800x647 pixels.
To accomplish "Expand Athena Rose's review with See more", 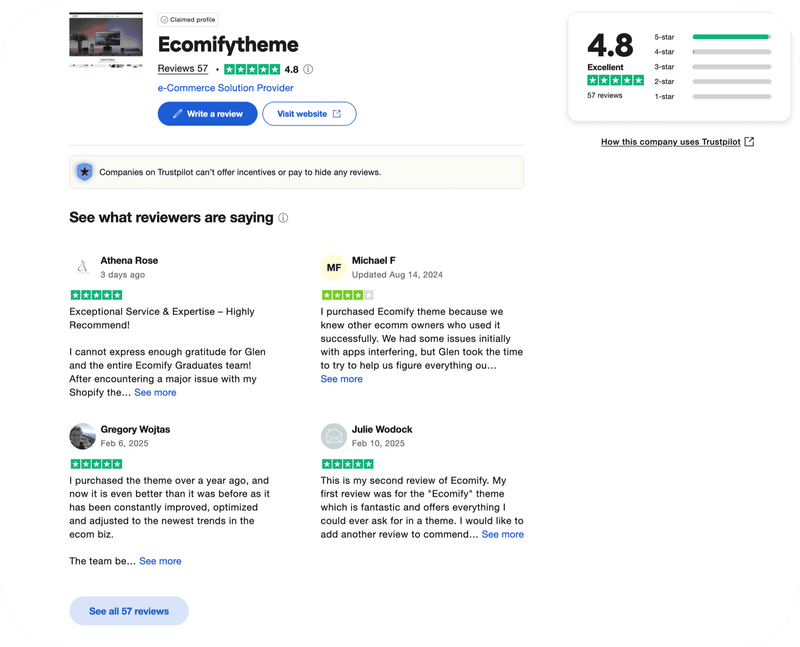I will click(x=155, y=393).
